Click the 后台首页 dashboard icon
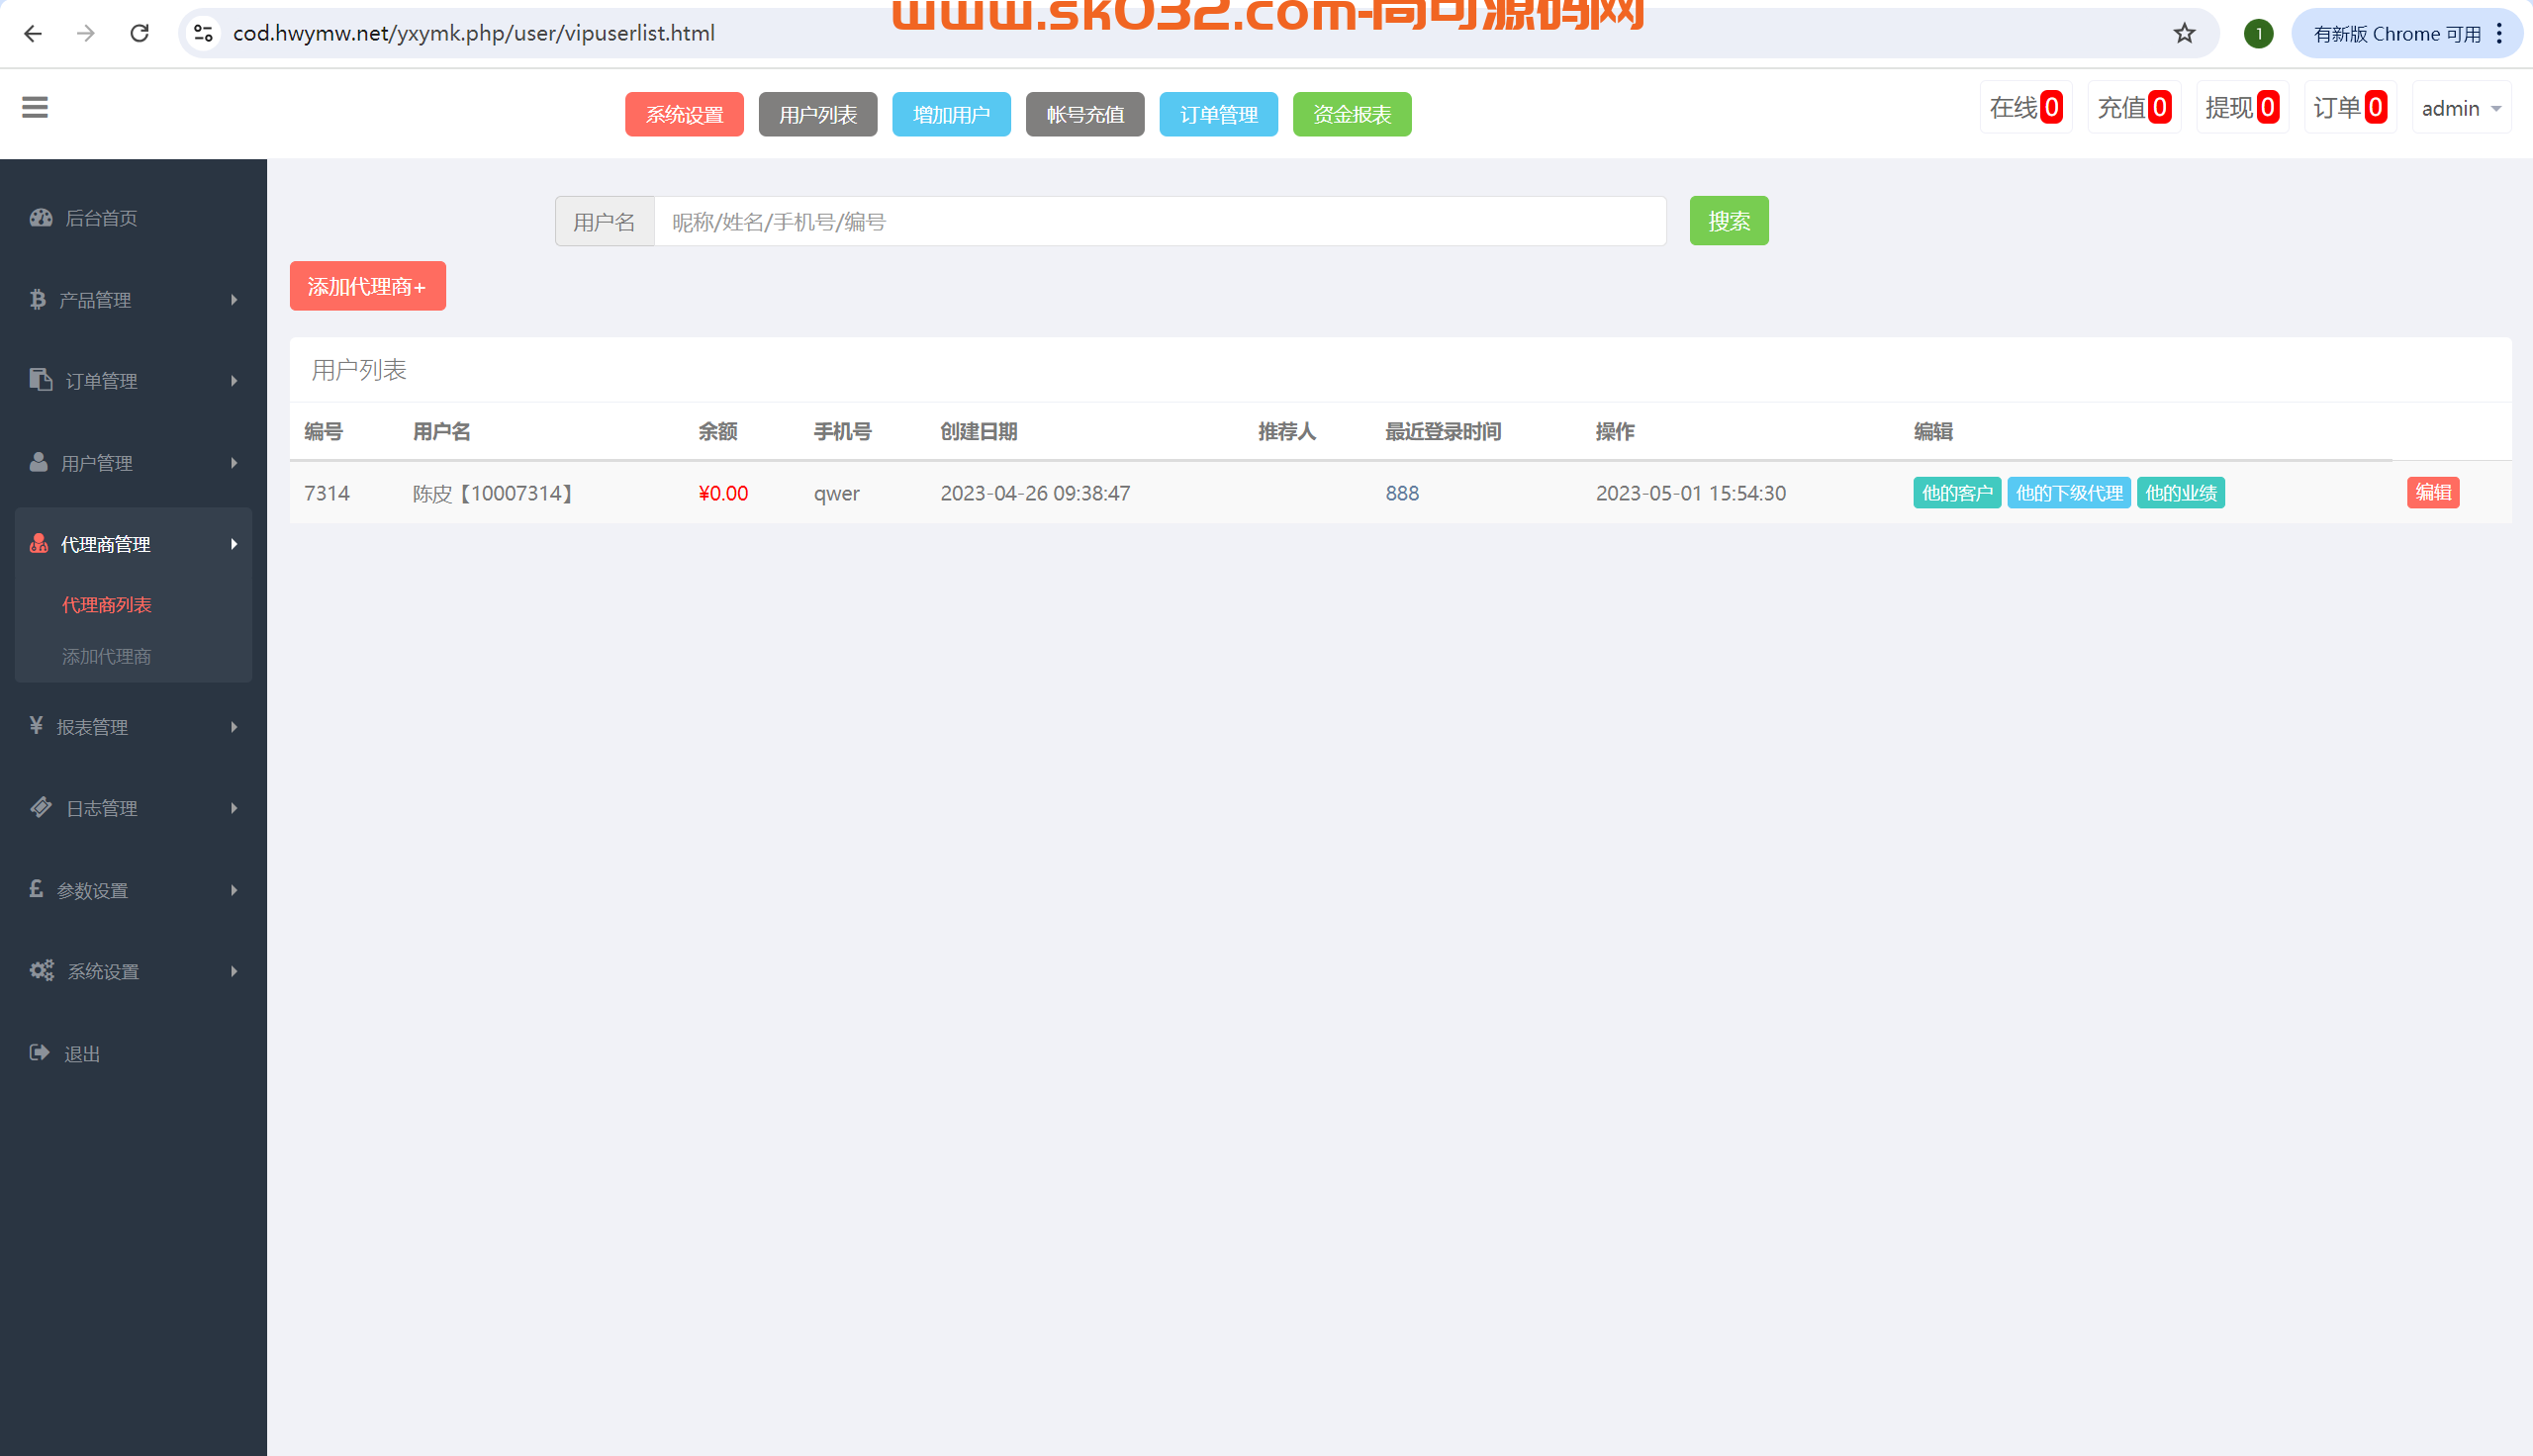Image resolution: width=2533 pixels, height=1456 pixels. click(41, 217)
